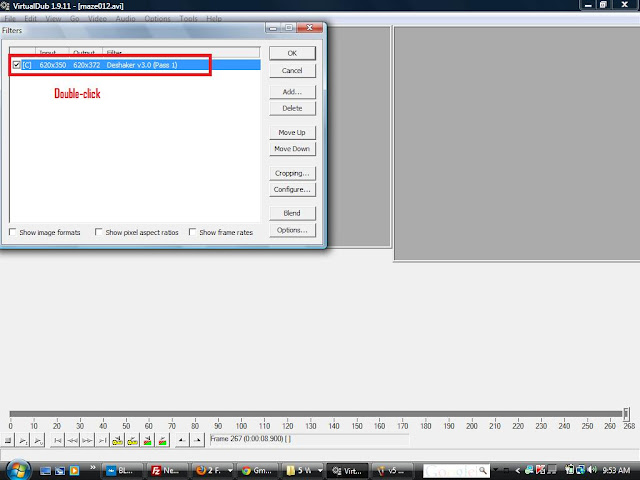Uncheck the Deshaker v3.0 filter checkbox
This screenshot has width=640, height=480.
click(16, 65)
